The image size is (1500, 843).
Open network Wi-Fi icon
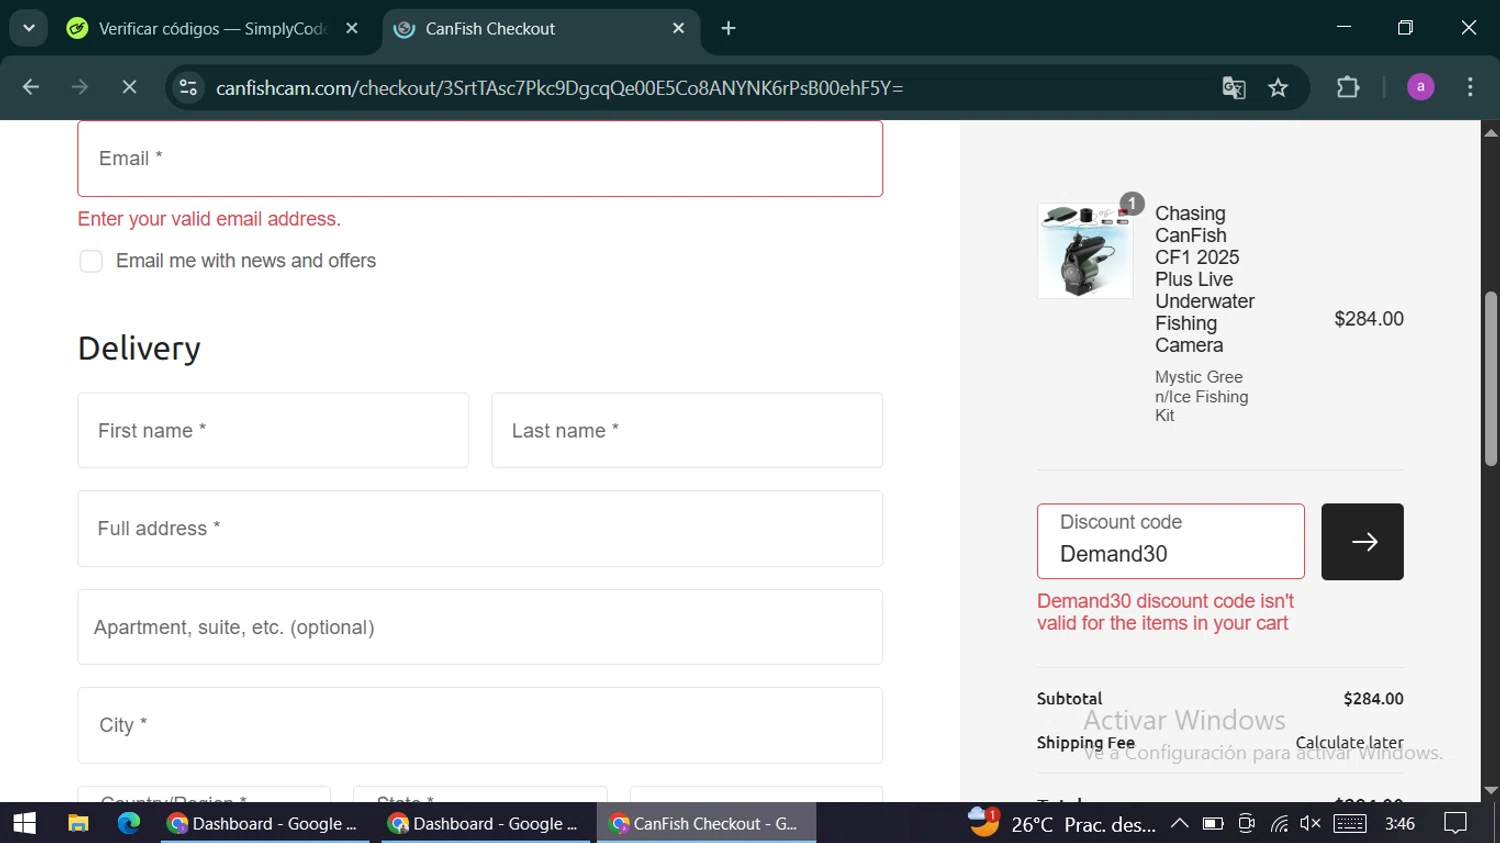pyautogui.click(x=1279, y=823)
